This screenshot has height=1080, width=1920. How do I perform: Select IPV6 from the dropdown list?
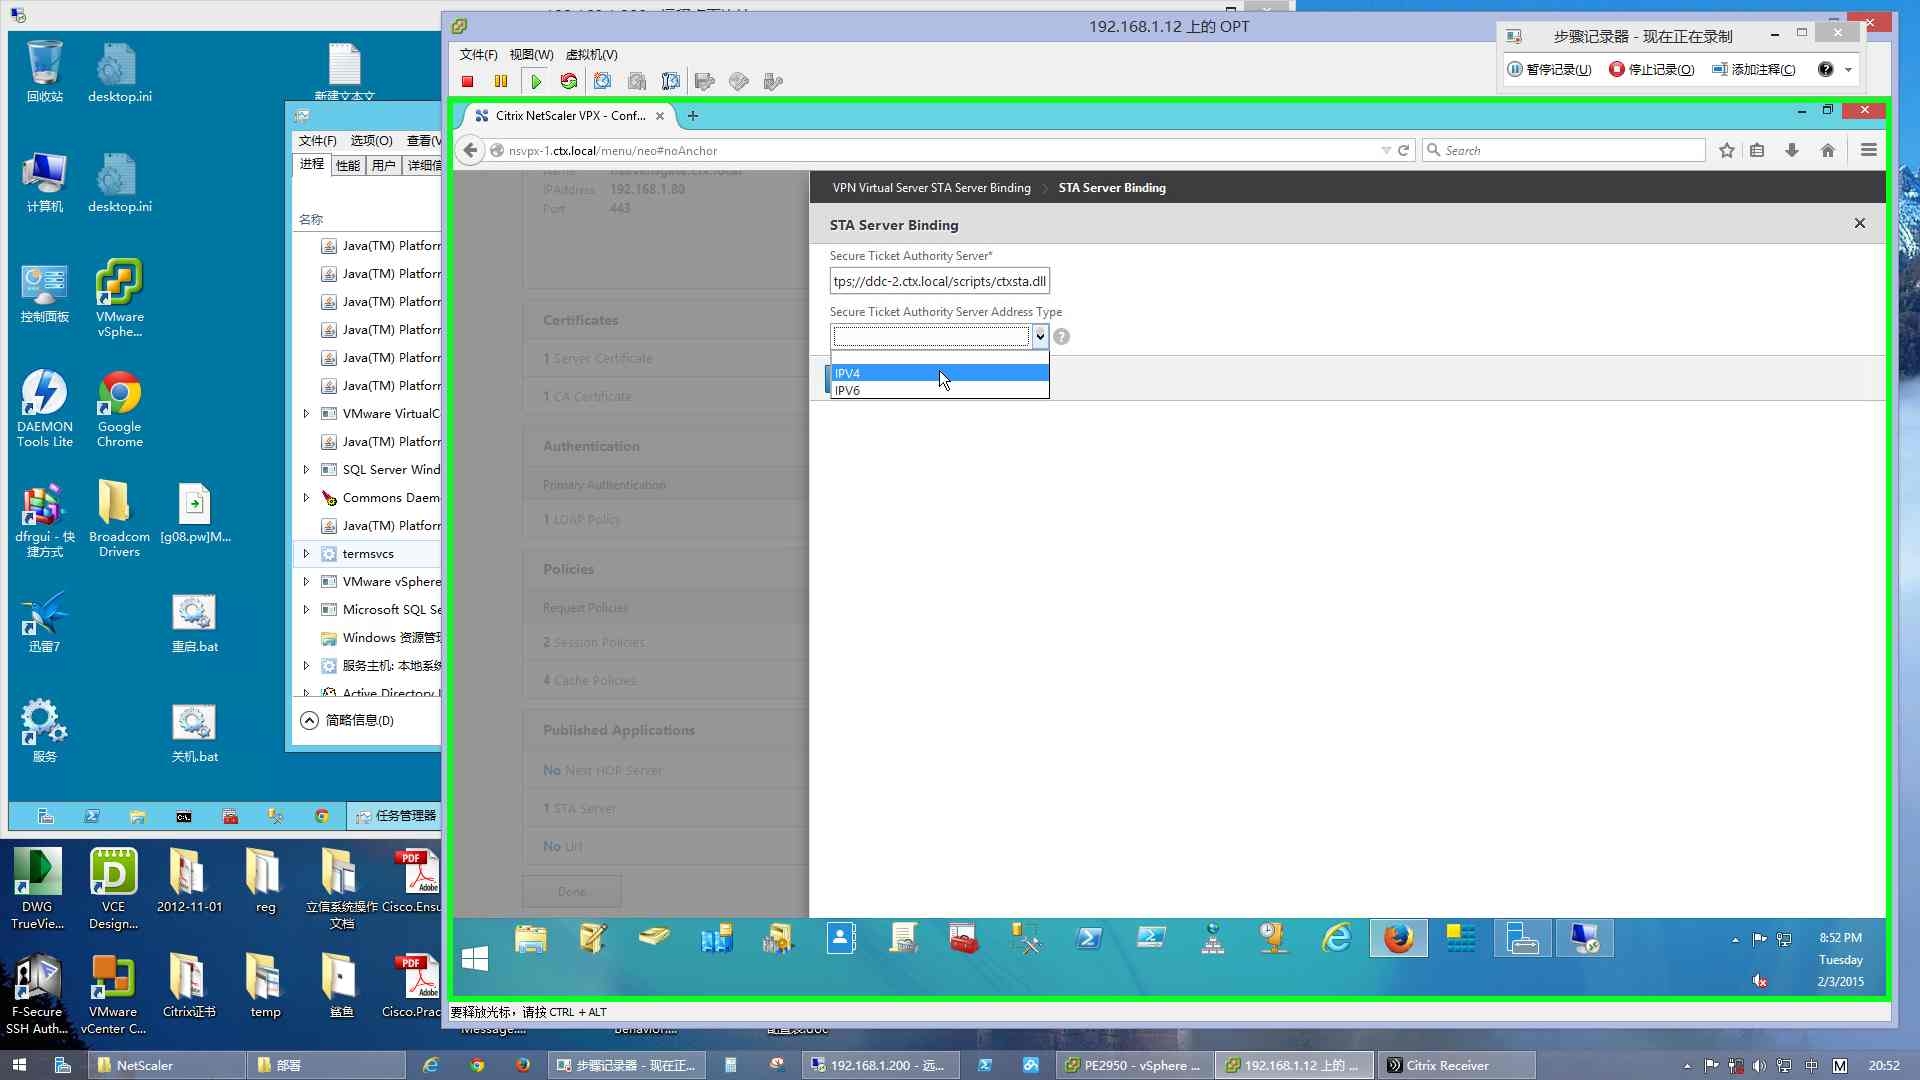click(940, 390)
